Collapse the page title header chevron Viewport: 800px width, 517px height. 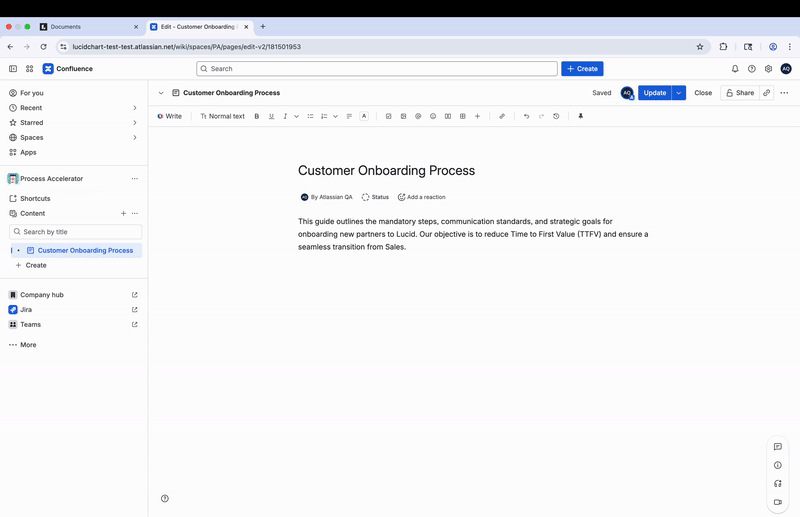(x=161, y=93)
